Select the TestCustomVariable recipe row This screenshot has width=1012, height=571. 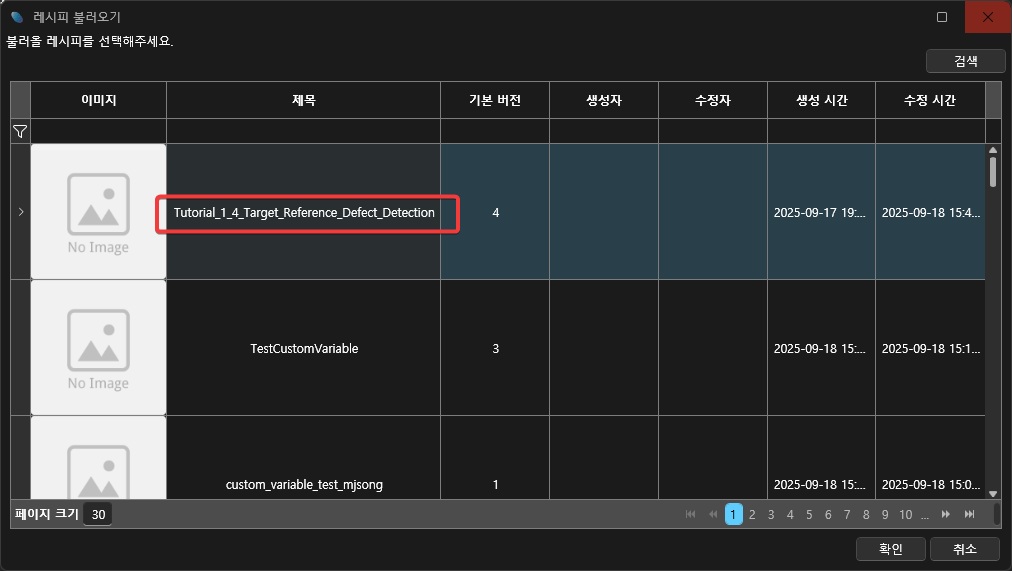tap(304, 348)
